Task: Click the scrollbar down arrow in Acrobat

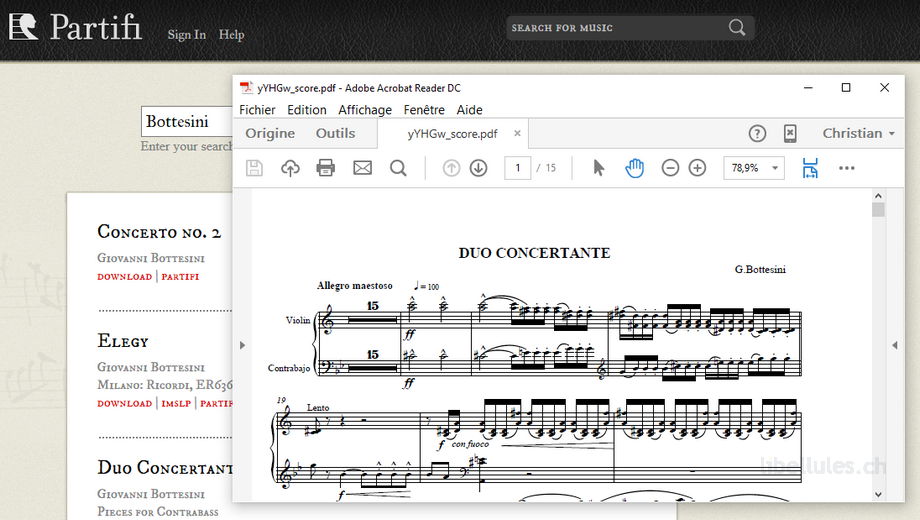Action: [x=878, y=494]
